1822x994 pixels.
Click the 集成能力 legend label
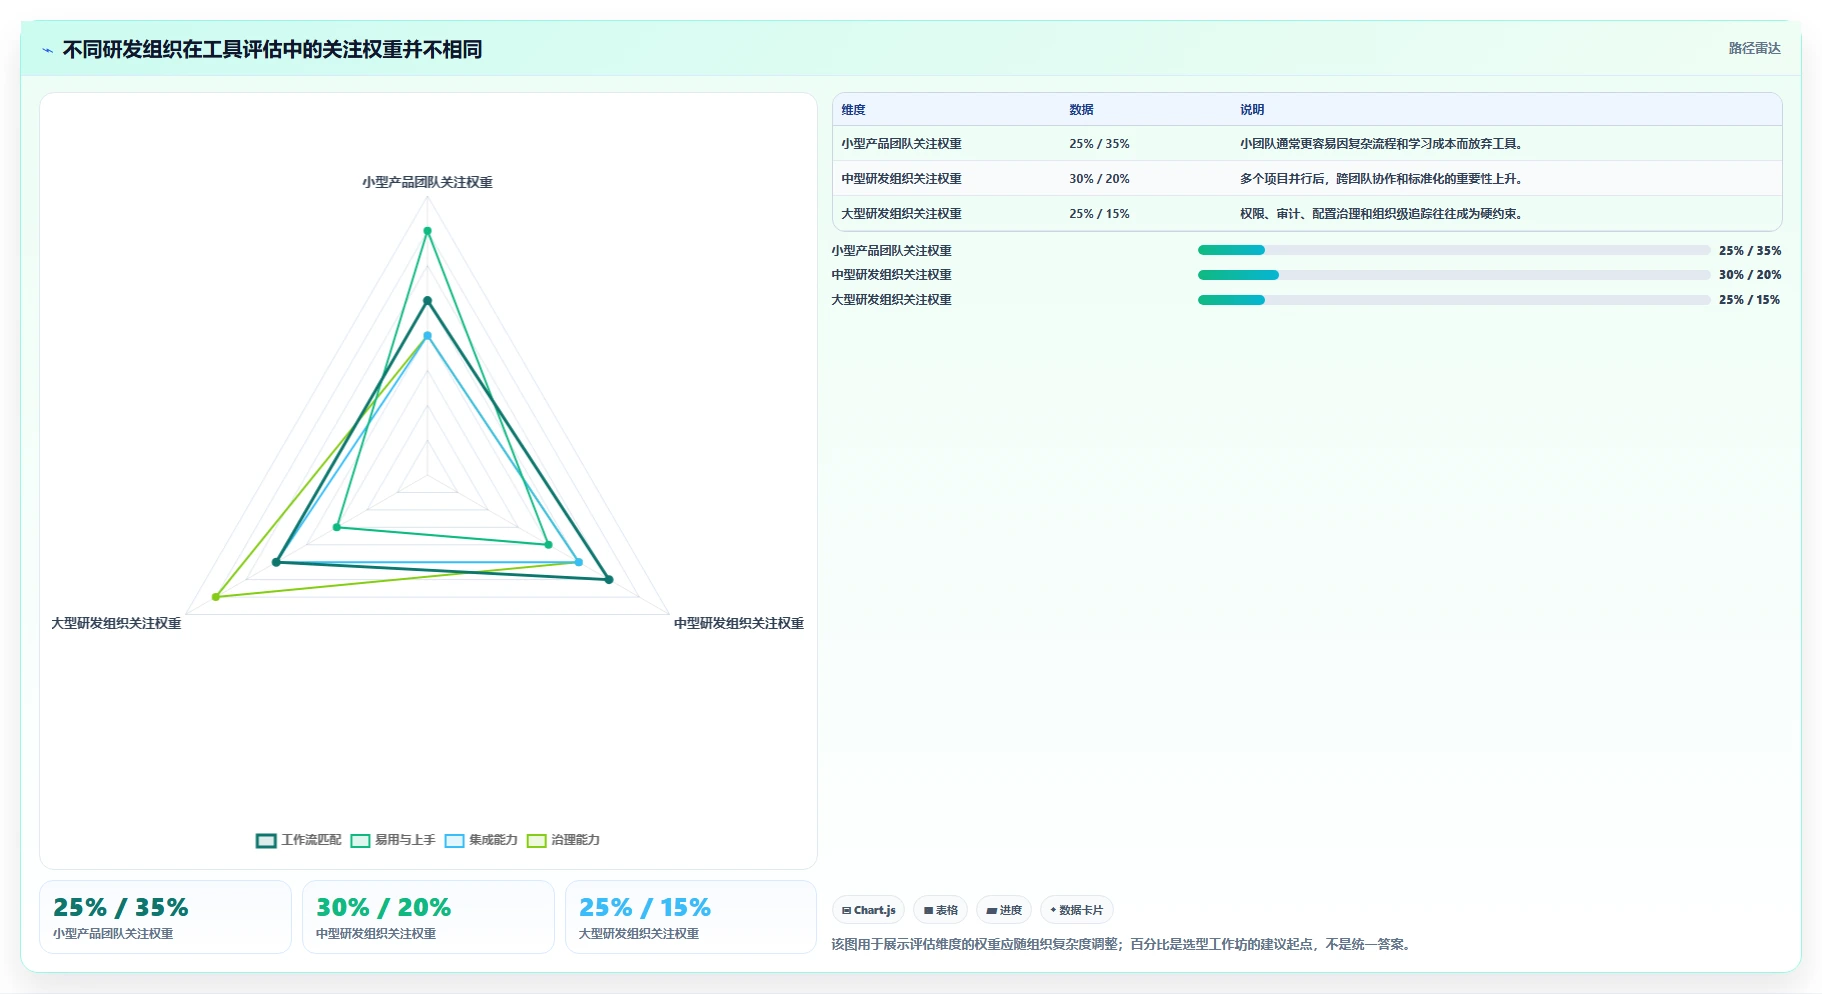(493, 840)
